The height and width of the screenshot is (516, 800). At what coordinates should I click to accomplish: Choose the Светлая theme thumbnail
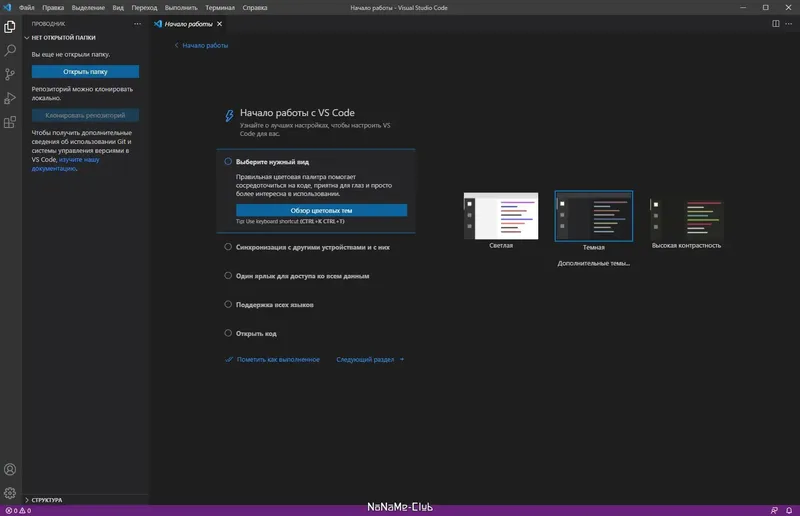coord(501,216)
